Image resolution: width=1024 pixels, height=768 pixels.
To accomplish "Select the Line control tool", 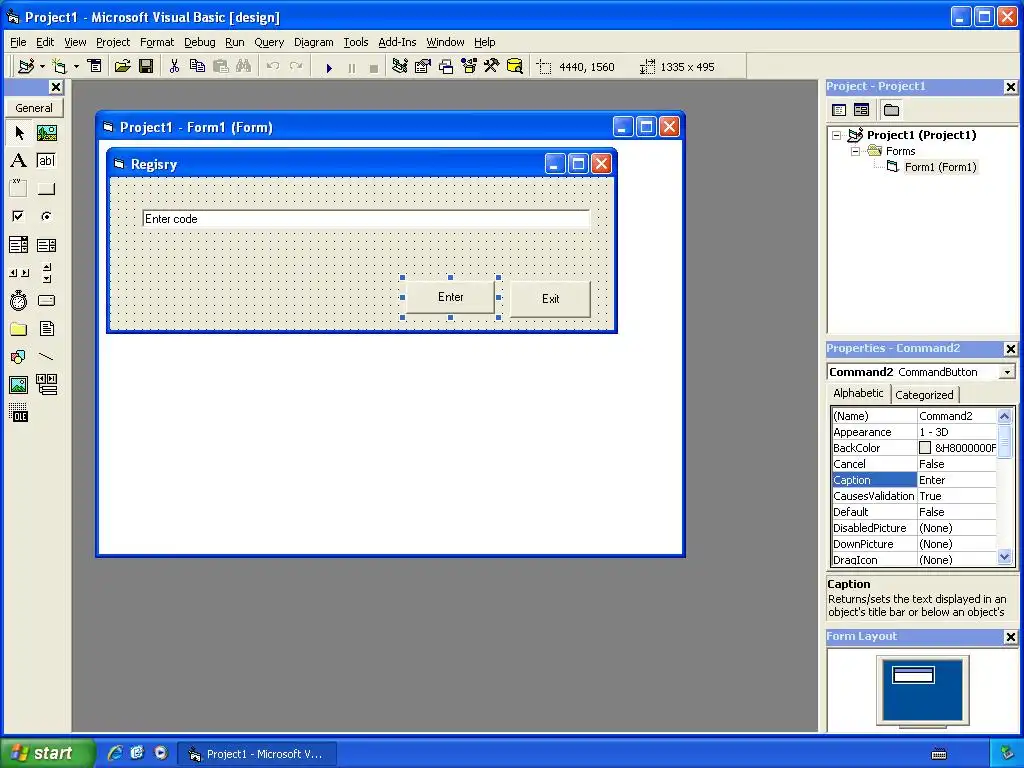I will click(x=46, y=357).
